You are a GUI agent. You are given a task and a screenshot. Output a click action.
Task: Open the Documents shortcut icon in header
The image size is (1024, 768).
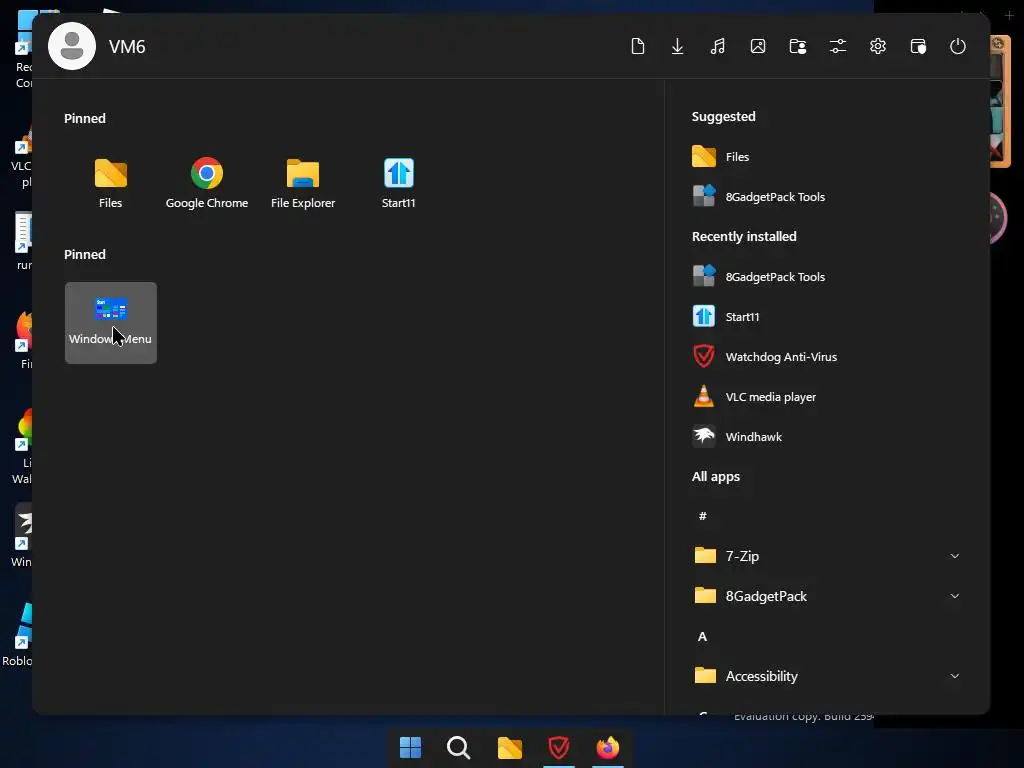click(x=637, y=46)
